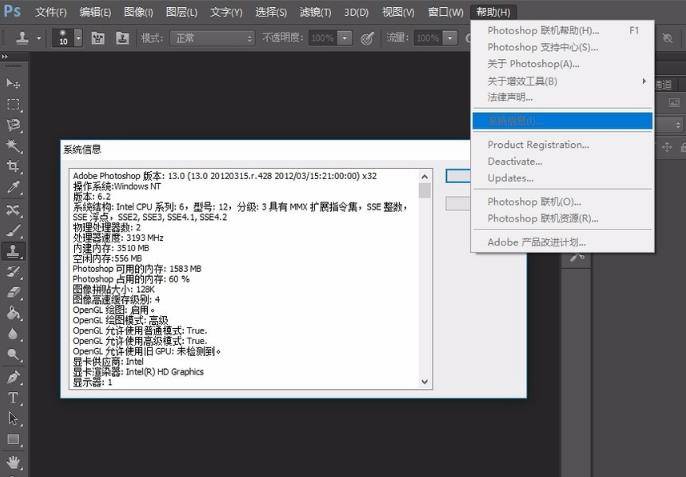Toggle the Brush panel icon in options bar
The width and height of the screenshot is (686, 477).
pyautogui.click(x=99, y=38)
